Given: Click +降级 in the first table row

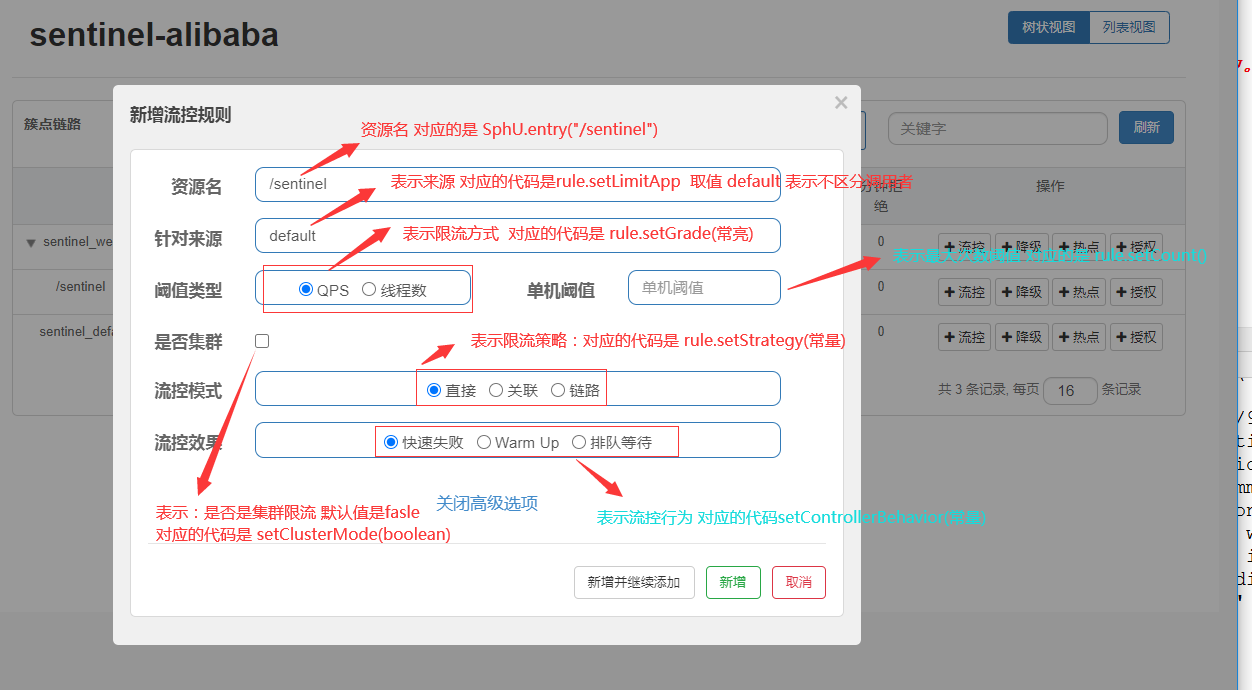Looking at the screenshot, I should click(x=1021, y=247).
